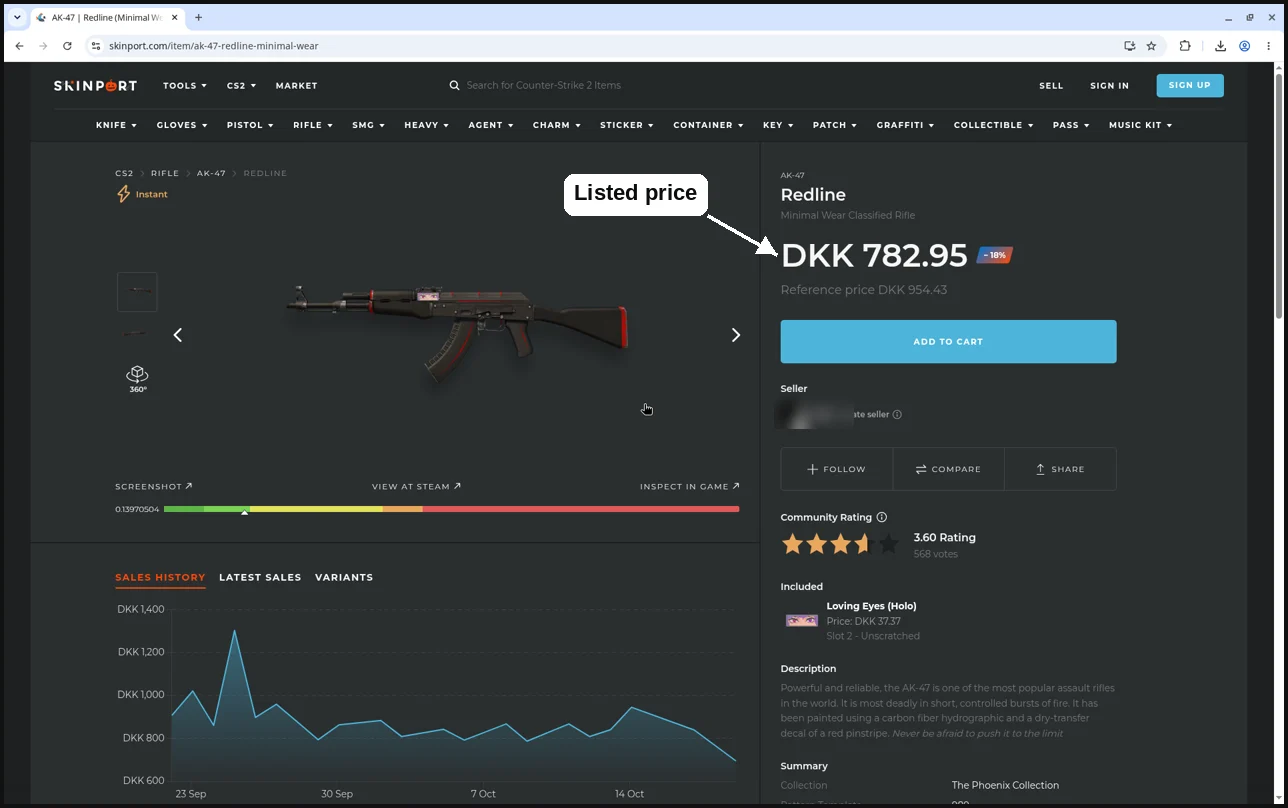Open the GLOVES category dropdown
Image resolution: width=1288 pixels, height=808 pixels.
(182, 125)
